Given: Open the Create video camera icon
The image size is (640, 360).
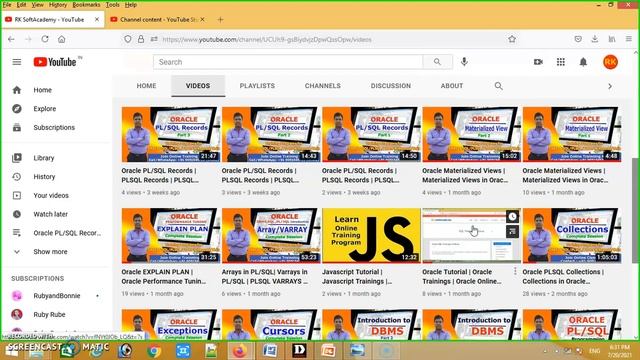Looking at the screenshot, I should tap(538, 62).
